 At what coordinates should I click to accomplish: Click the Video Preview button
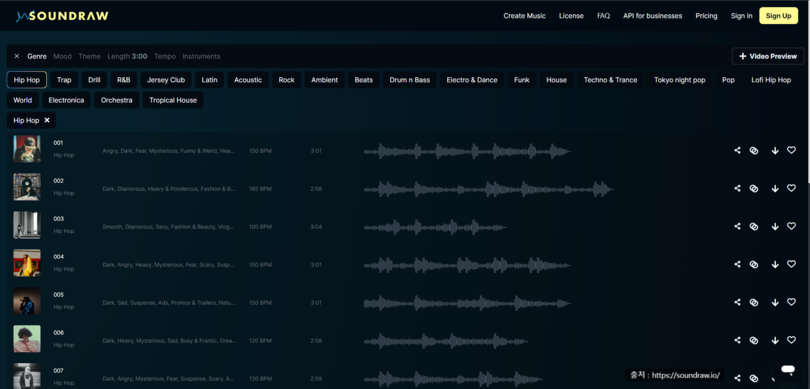coord(768,56)
